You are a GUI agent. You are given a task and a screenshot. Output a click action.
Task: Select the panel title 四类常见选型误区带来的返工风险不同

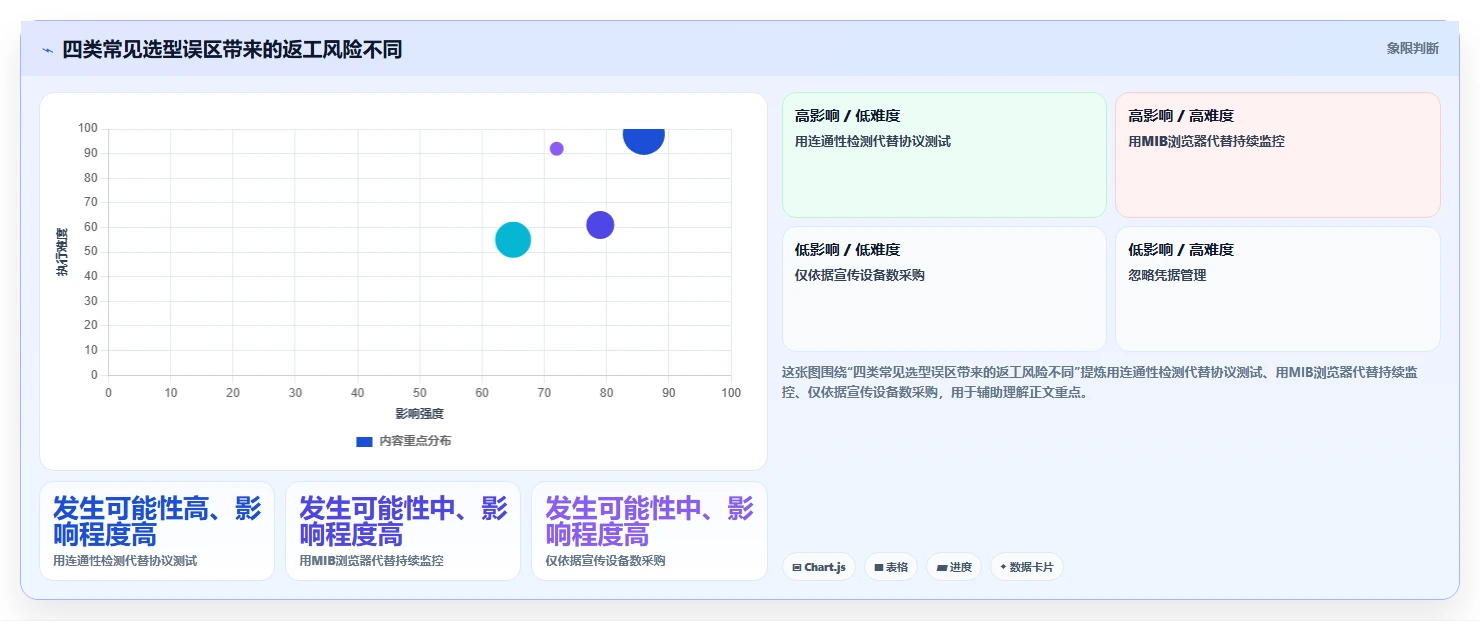(232, 49)
